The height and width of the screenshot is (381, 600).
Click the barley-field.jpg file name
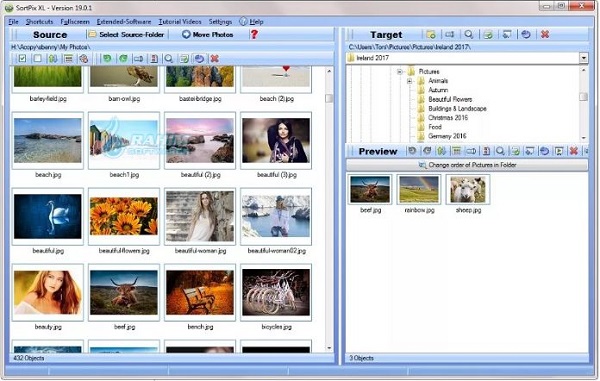point(48,99)
